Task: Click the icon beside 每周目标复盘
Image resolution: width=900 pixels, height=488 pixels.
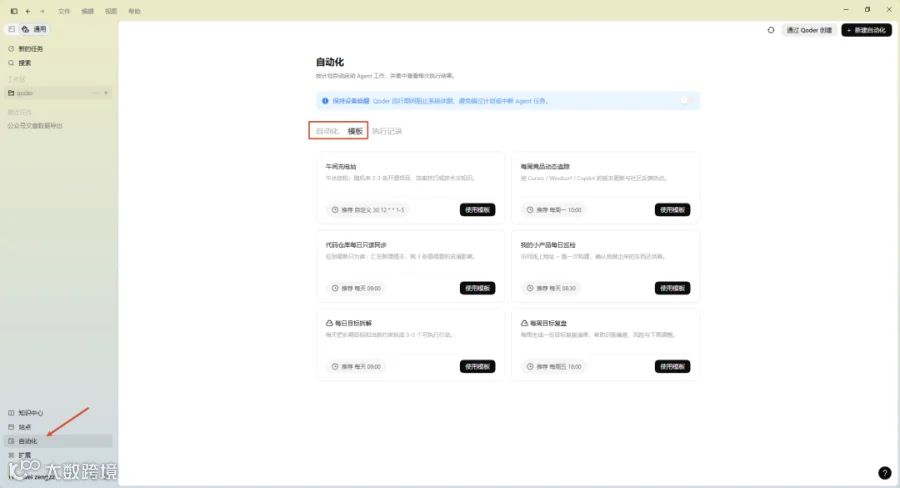Action: (525, 323)
